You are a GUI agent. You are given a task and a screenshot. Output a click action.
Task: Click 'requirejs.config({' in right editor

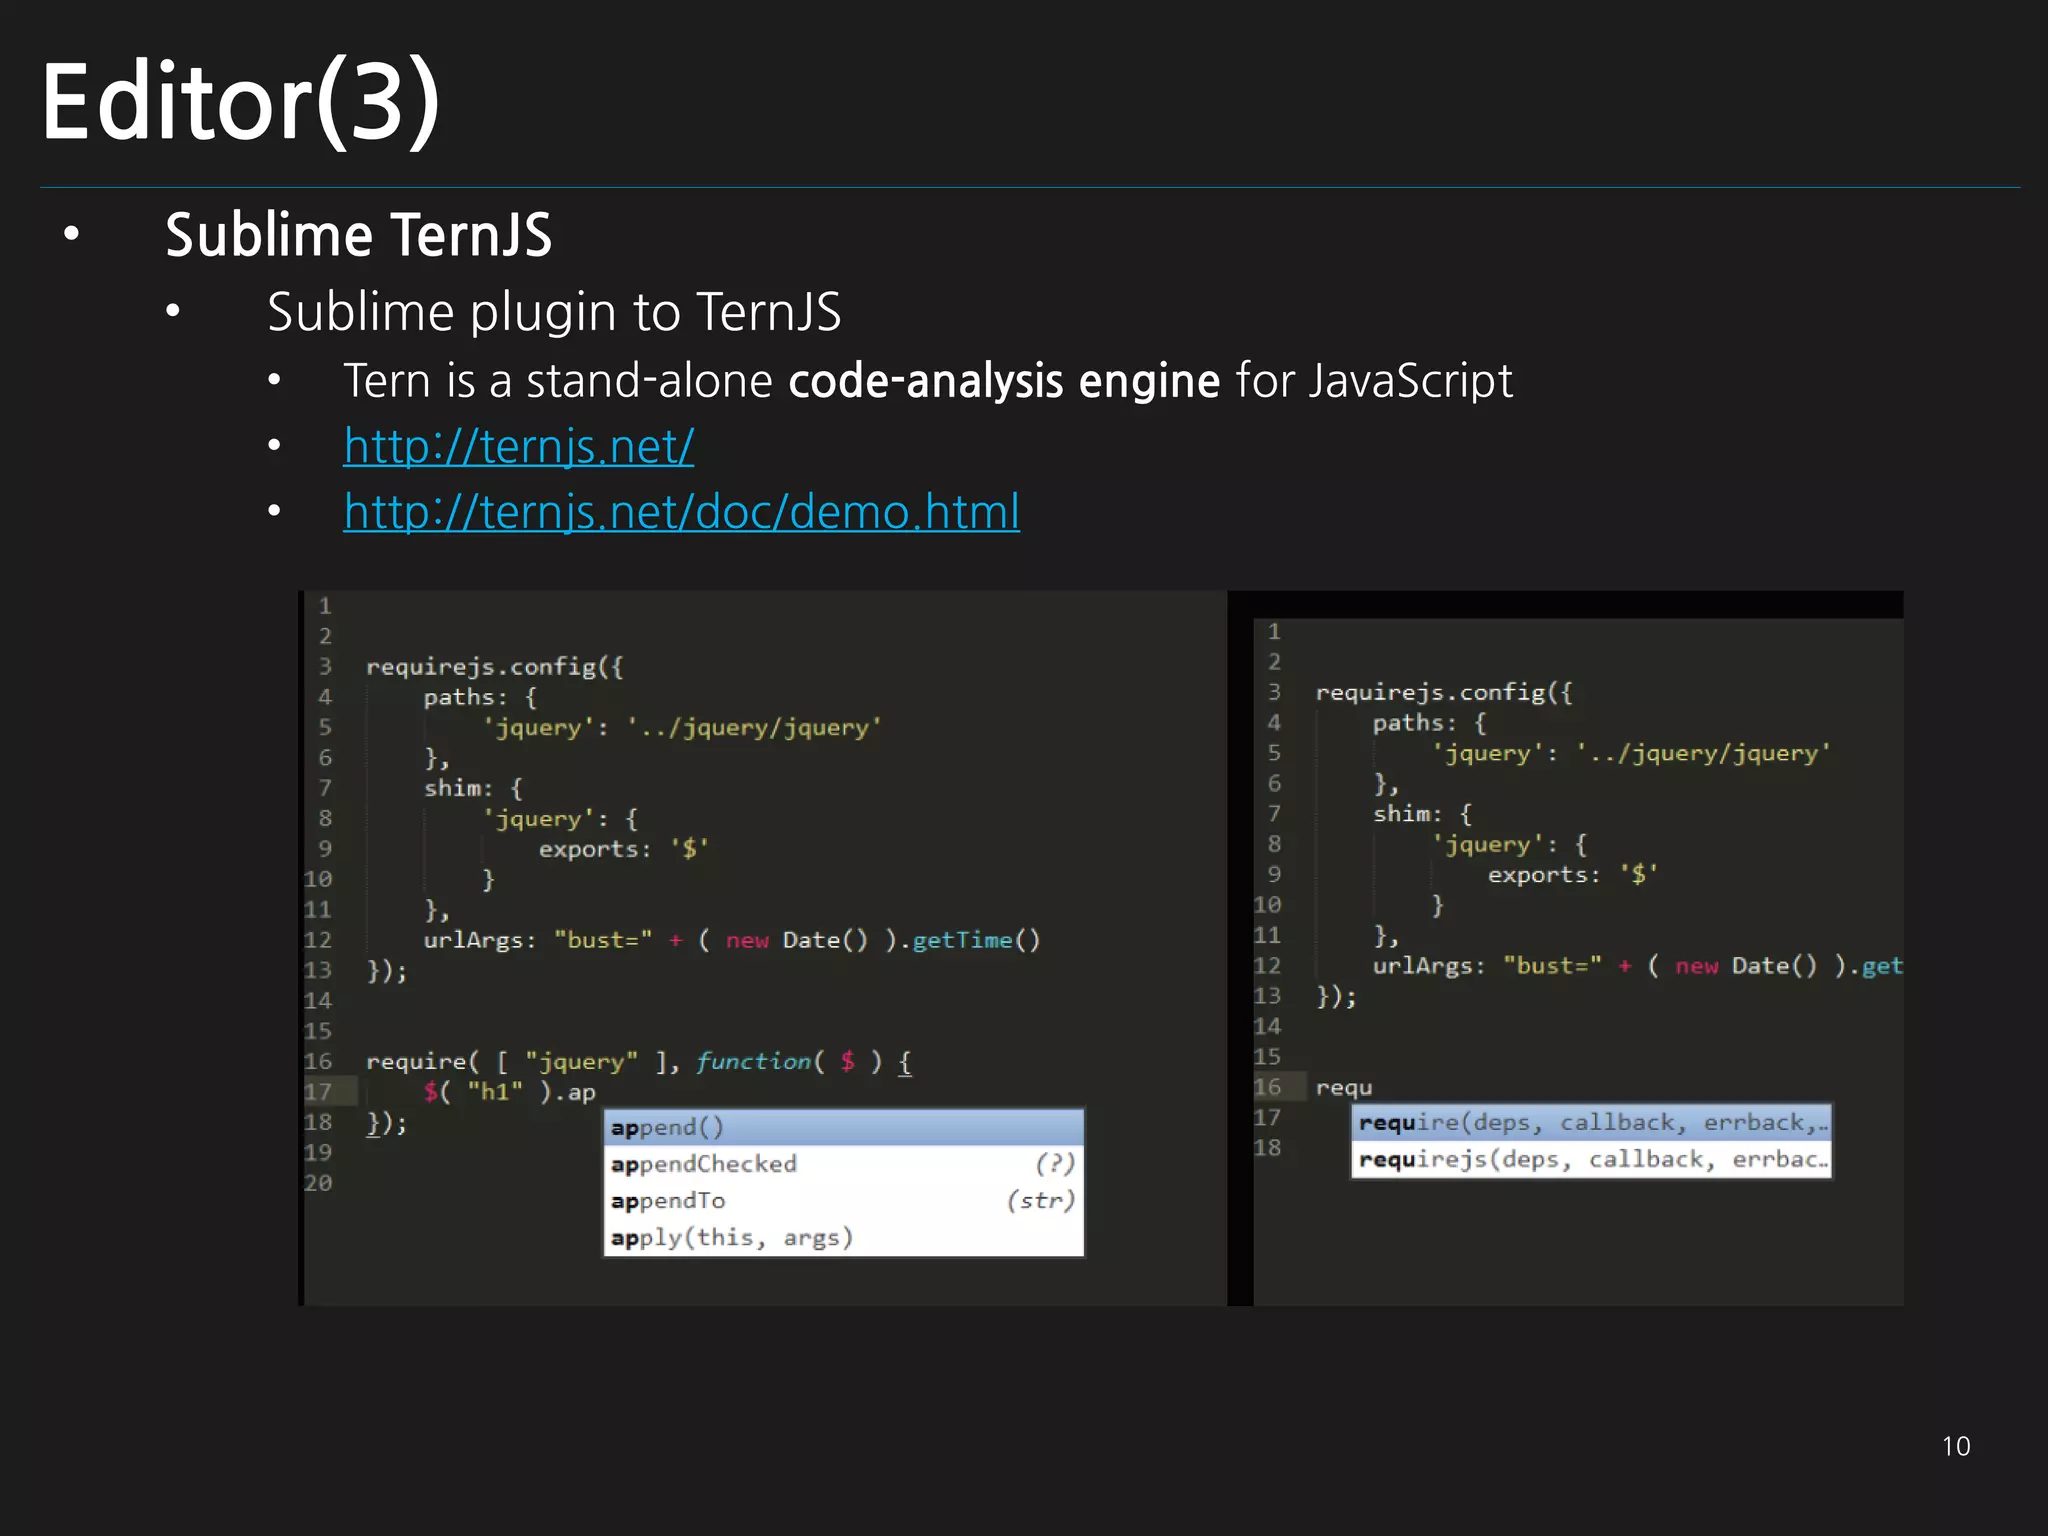[1443, 693]
